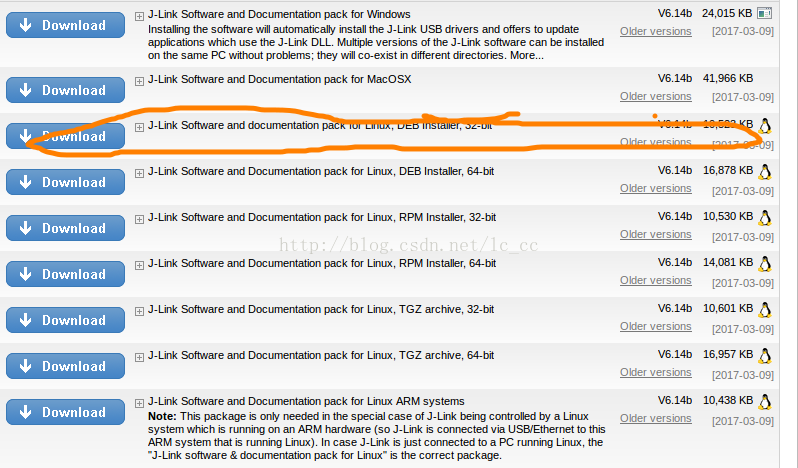Select the 'Linux, RPM Installer, 32-bit' title

pos(430,217)
